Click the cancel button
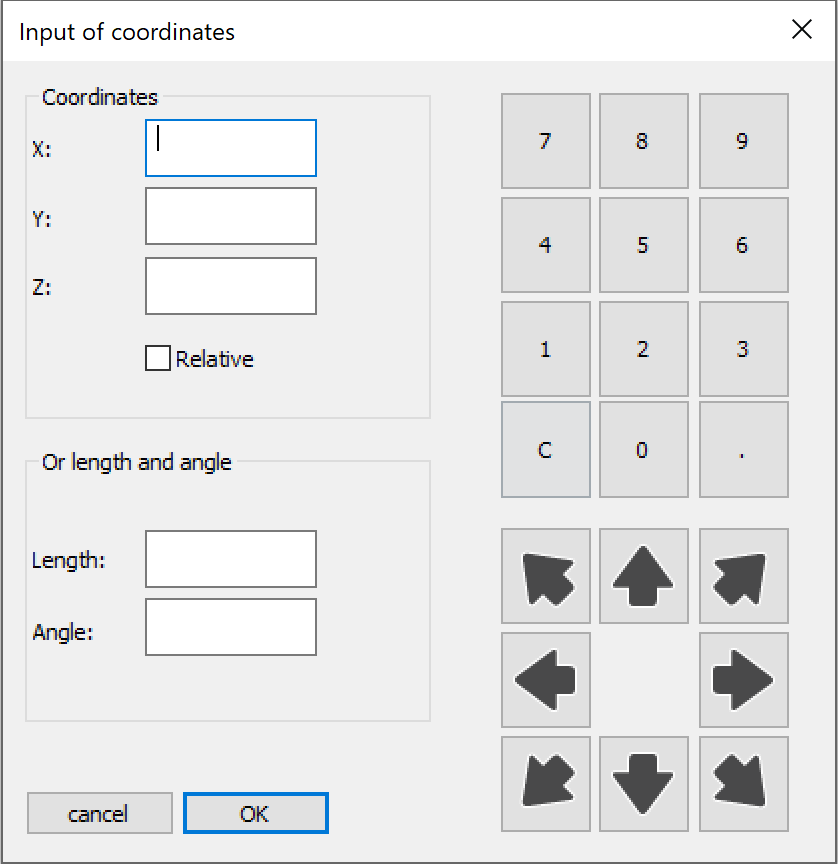The width and height of the screenshot is (838, 864). 99,814
